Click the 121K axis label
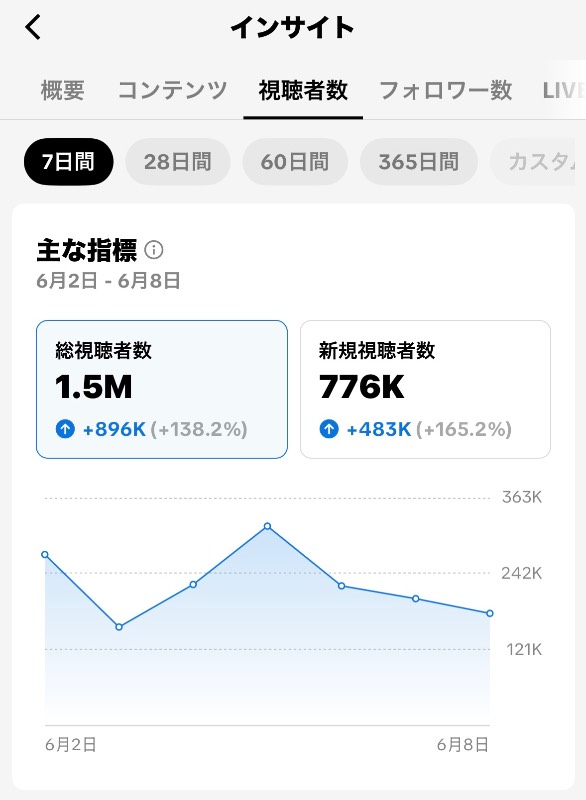Screen dimensions: 586x800 pos(524,649)
